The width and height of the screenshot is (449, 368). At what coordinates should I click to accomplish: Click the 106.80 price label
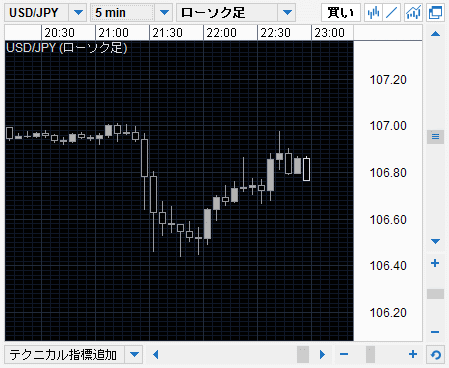coord(388,173)
